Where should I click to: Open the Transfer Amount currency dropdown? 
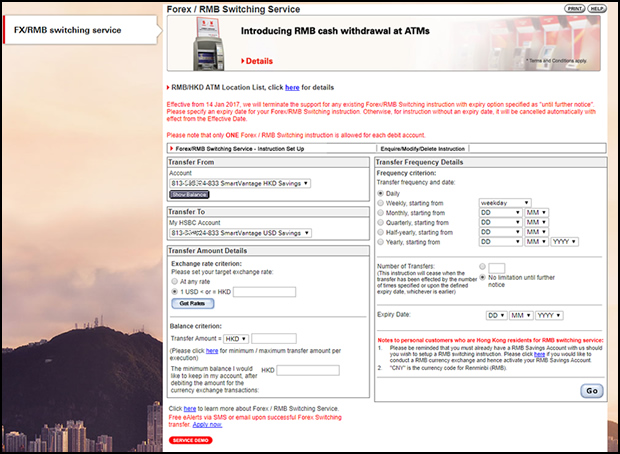[x=236, y=338]
